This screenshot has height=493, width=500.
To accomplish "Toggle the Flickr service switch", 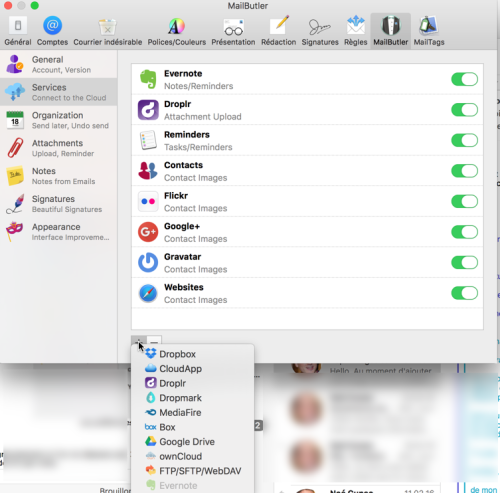I will [x=464, y=201].
